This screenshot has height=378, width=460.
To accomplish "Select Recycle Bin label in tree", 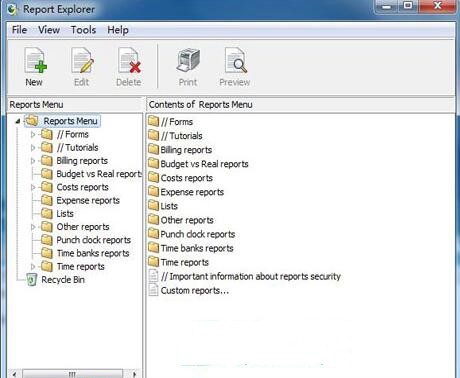I will pyautogui.click(x=63, y=280).
